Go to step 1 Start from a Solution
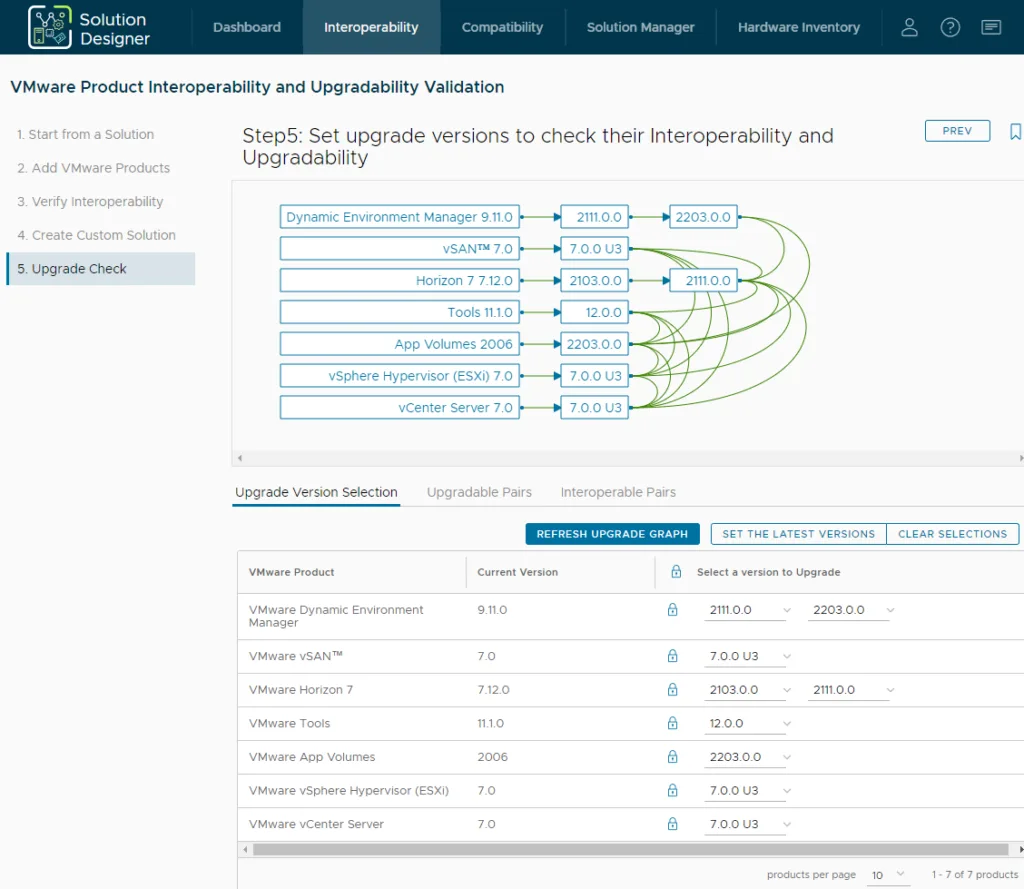Screen dimensions: 1024x889 86,134
